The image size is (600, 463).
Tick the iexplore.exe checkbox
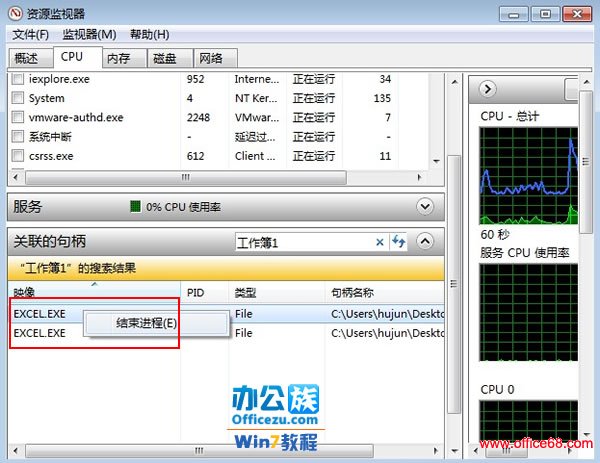pyautogui.click(x=17, y=79)
